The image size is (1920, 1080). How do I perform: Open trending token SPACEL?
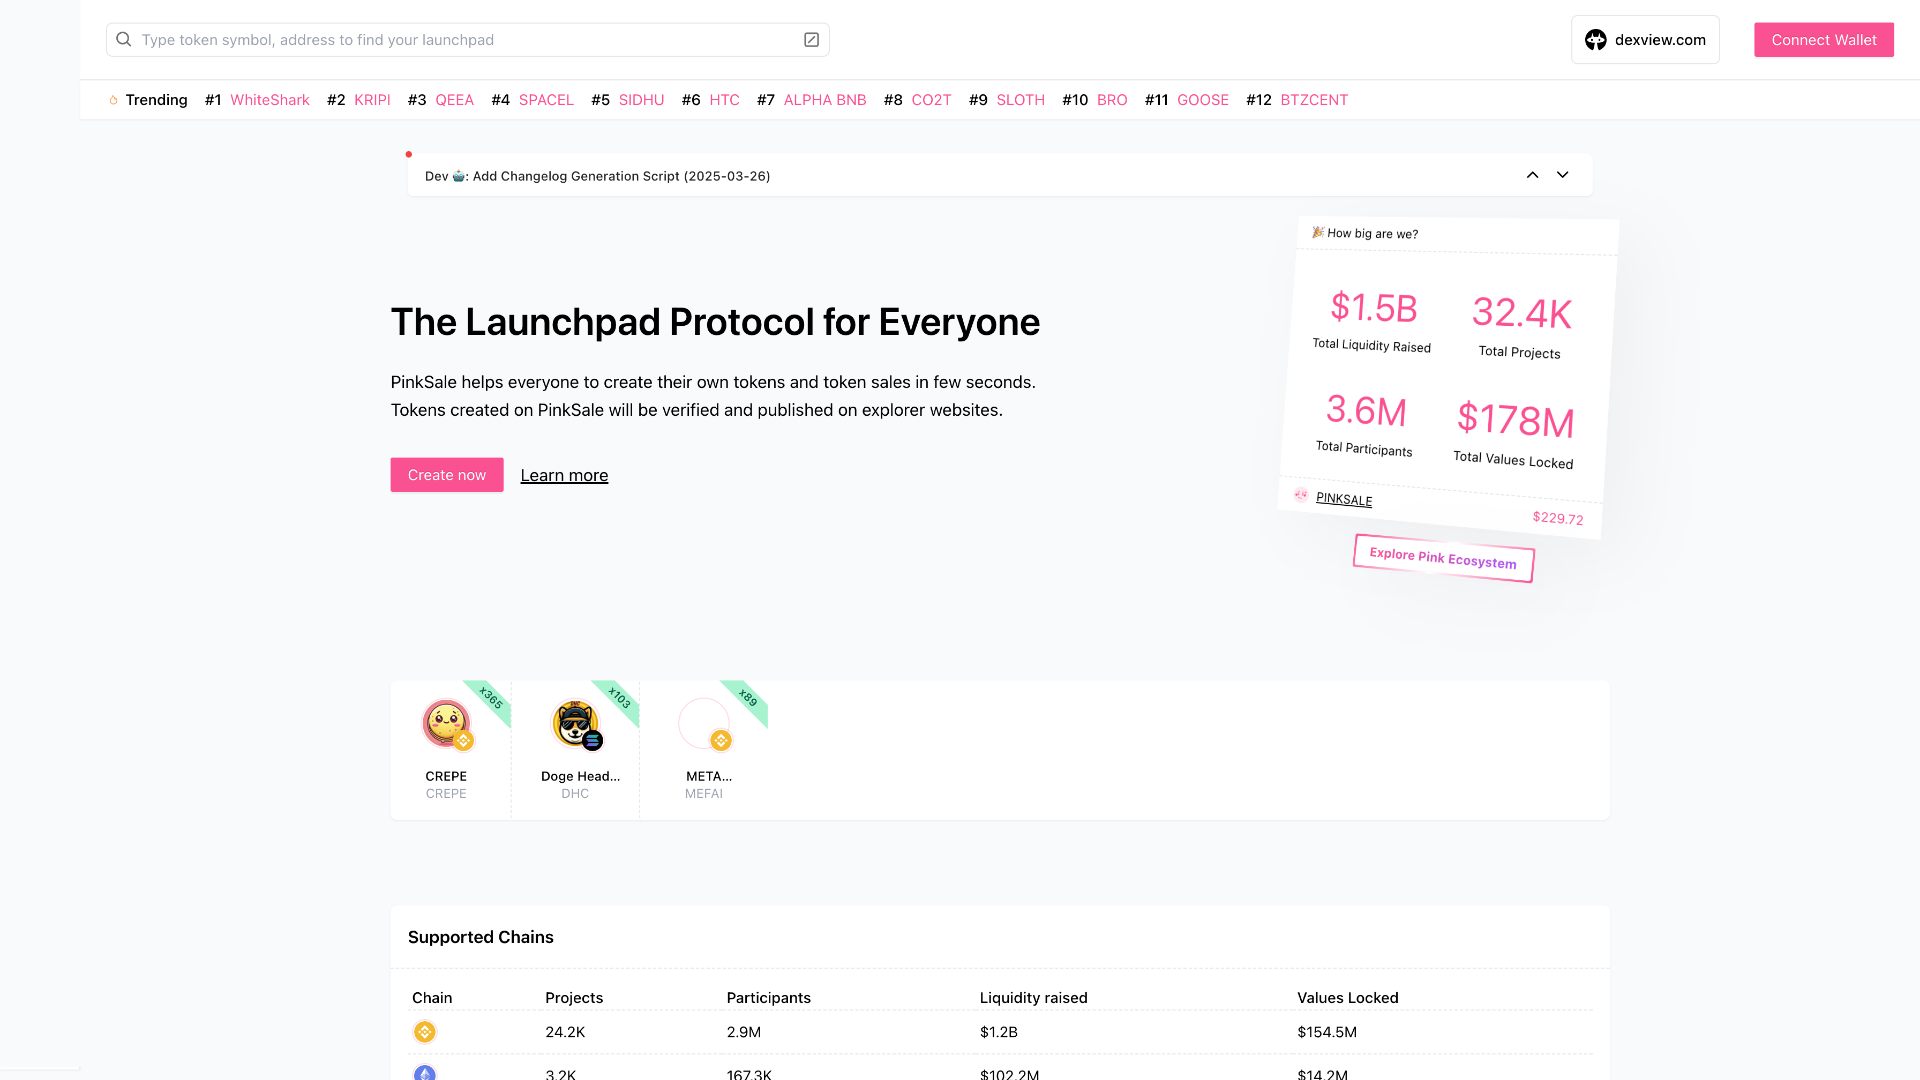pos(546,100)
